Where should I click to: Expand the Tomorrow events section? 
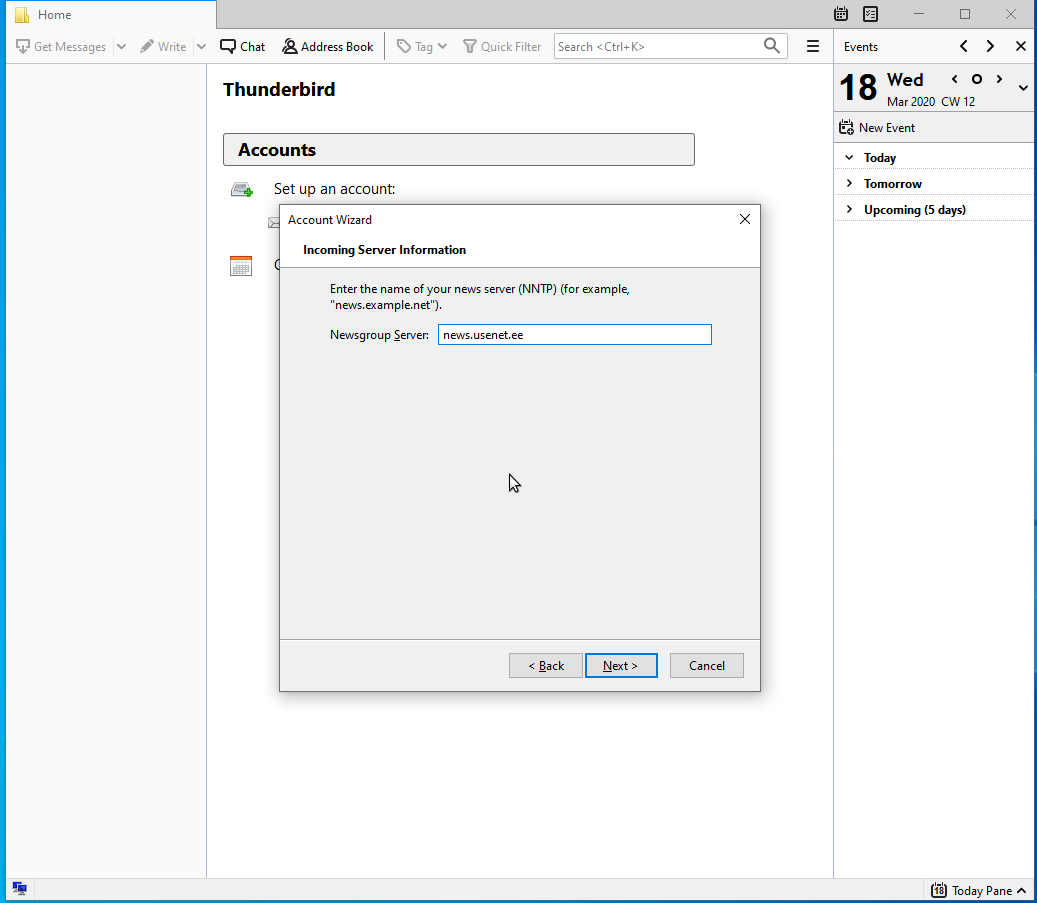tap(849, 184)
